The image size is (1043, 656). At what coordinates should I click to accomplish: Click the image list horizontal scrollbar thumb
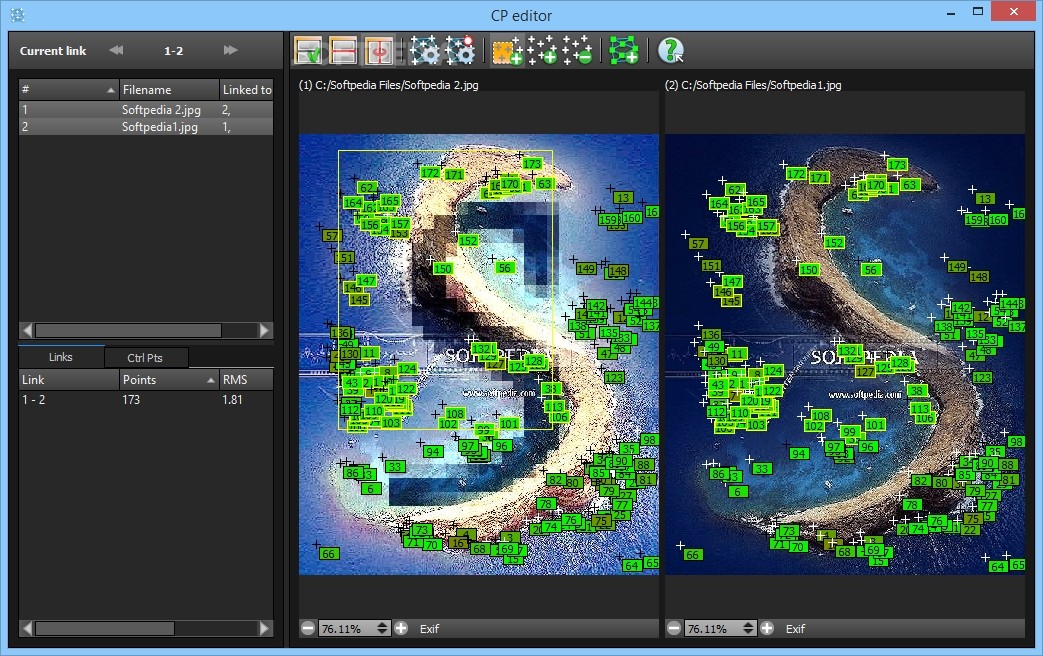pos(128,330)
